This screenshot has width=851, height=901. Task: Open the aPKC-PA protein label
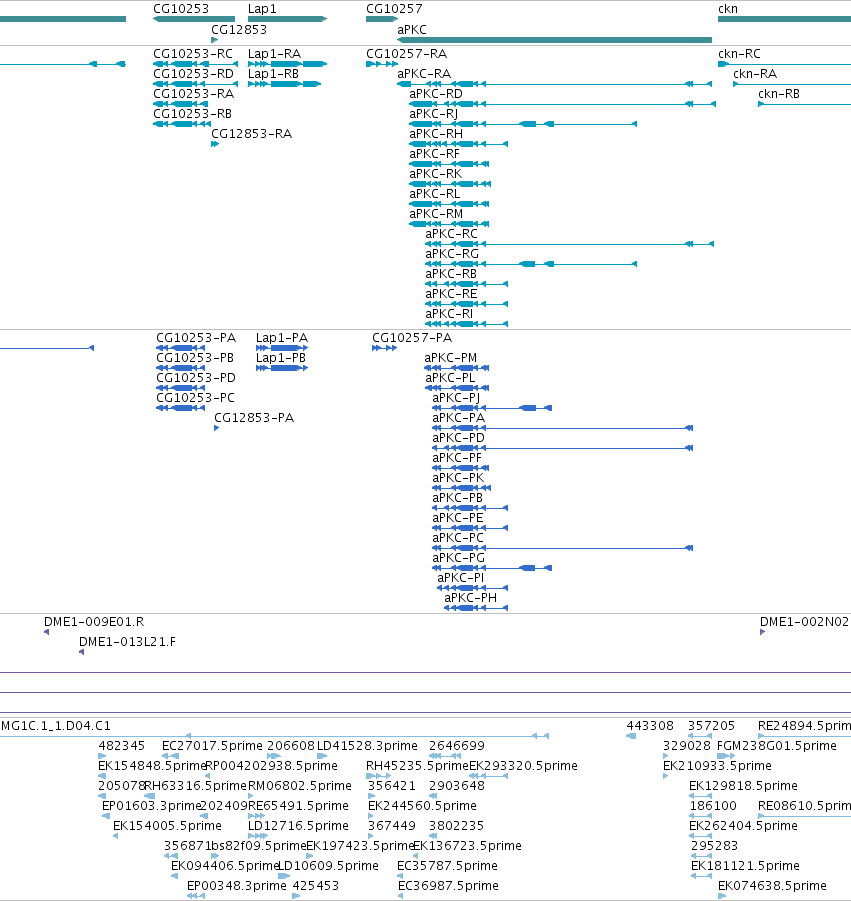click(x=459, y=417)
